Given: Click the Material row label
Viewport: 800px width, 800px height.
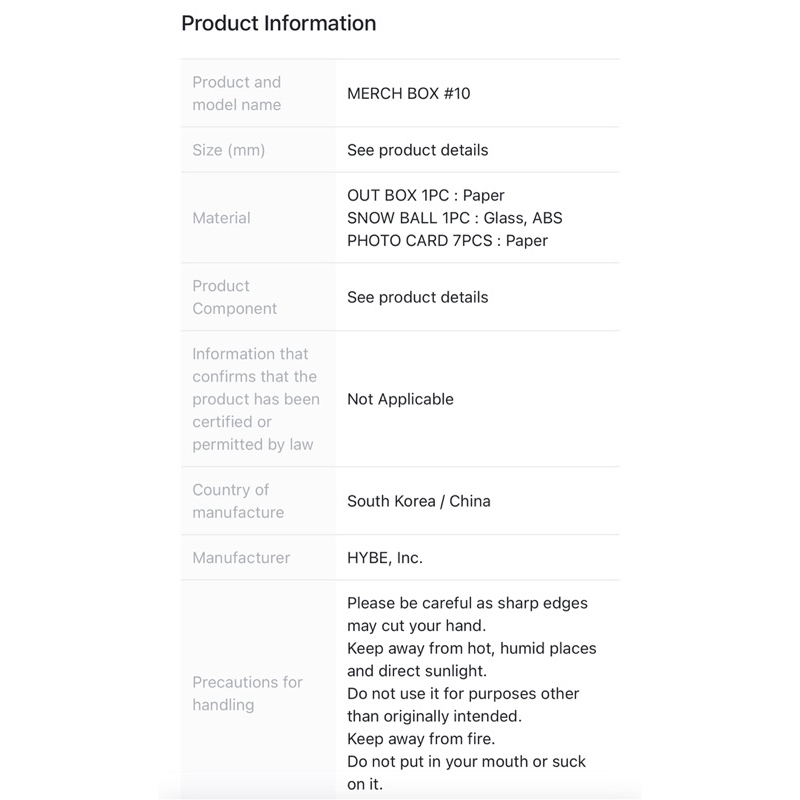Looking at the screenshot, I should 221,218.
